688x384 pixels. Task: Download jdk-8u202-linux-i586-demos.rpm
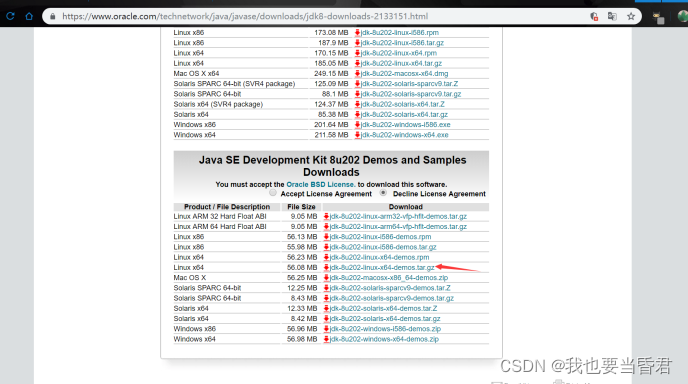click(x=380, y=237)
